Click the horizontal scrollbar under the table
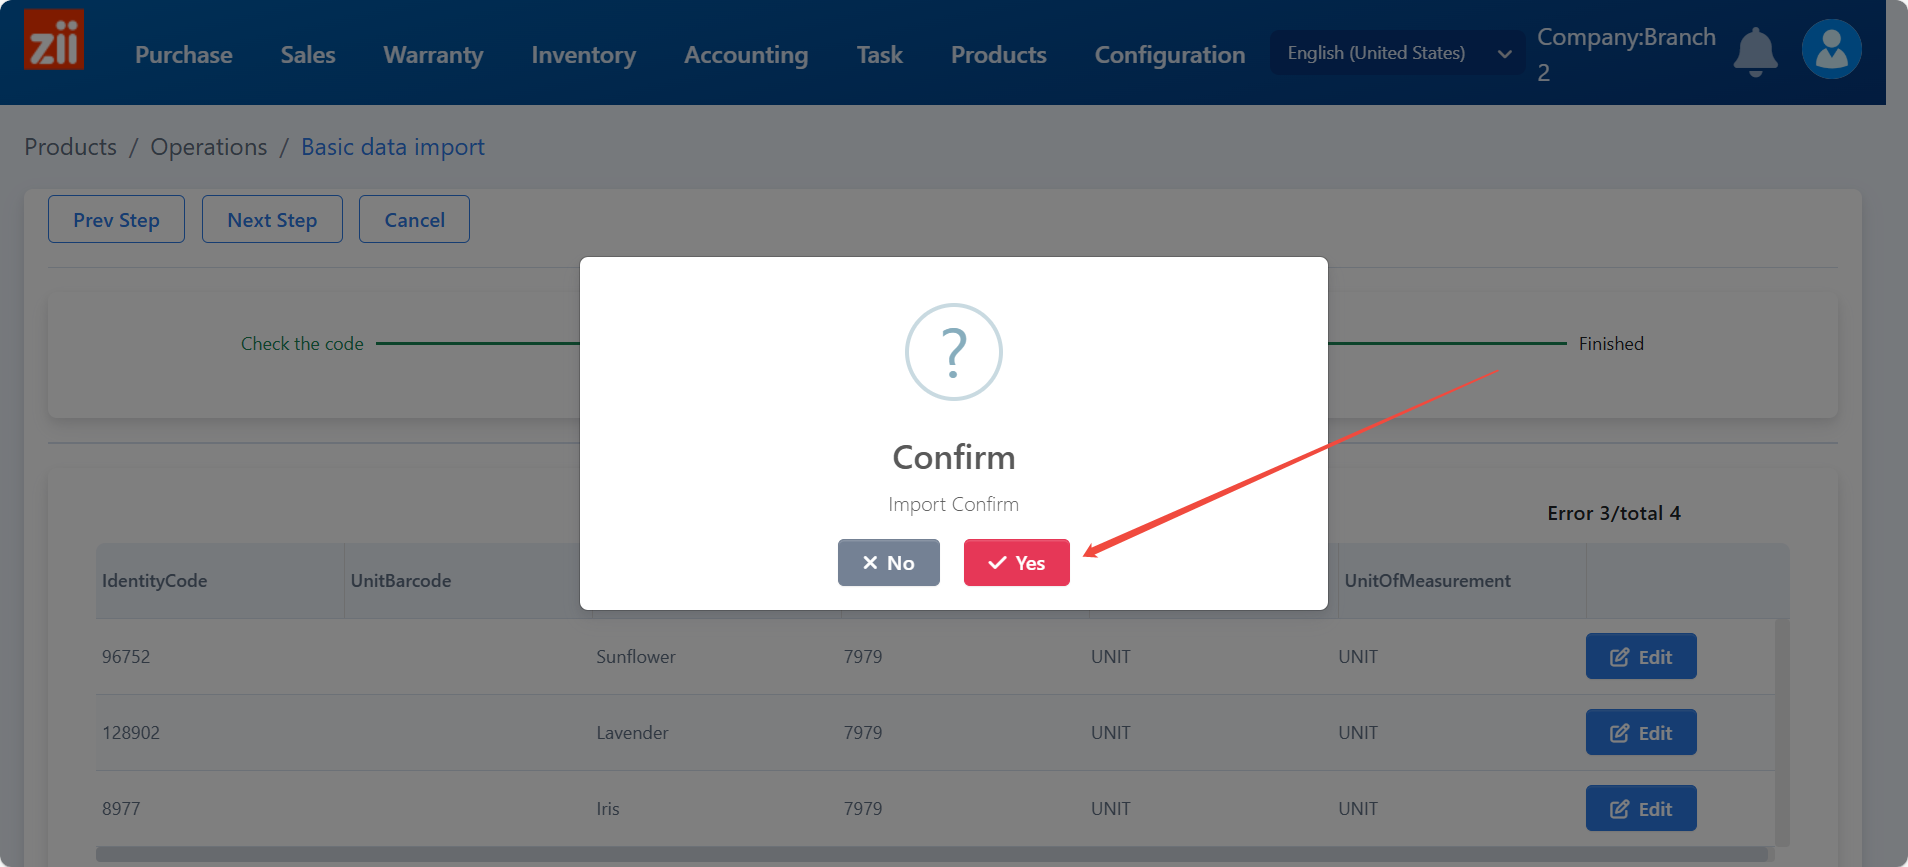The height and width of the screenshot is (867, 1908). pos(930,854)
